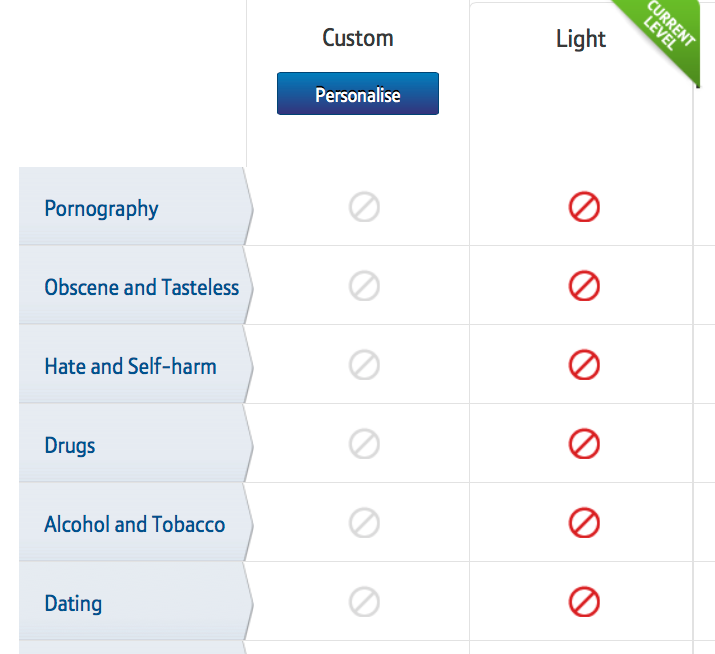Image resolution: width=715 pixels, height=654 pixels.
Task: Click the Drugs category label
Action: [x=70, y=446]
